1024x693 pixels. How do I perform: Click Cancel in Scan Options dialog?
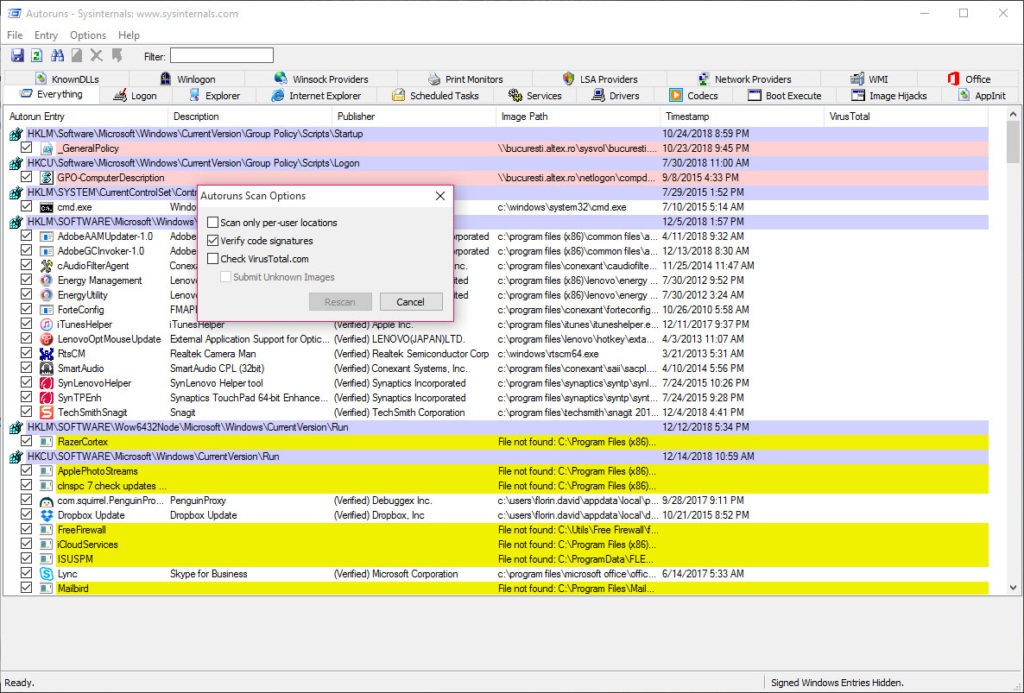tap(410, 302)
